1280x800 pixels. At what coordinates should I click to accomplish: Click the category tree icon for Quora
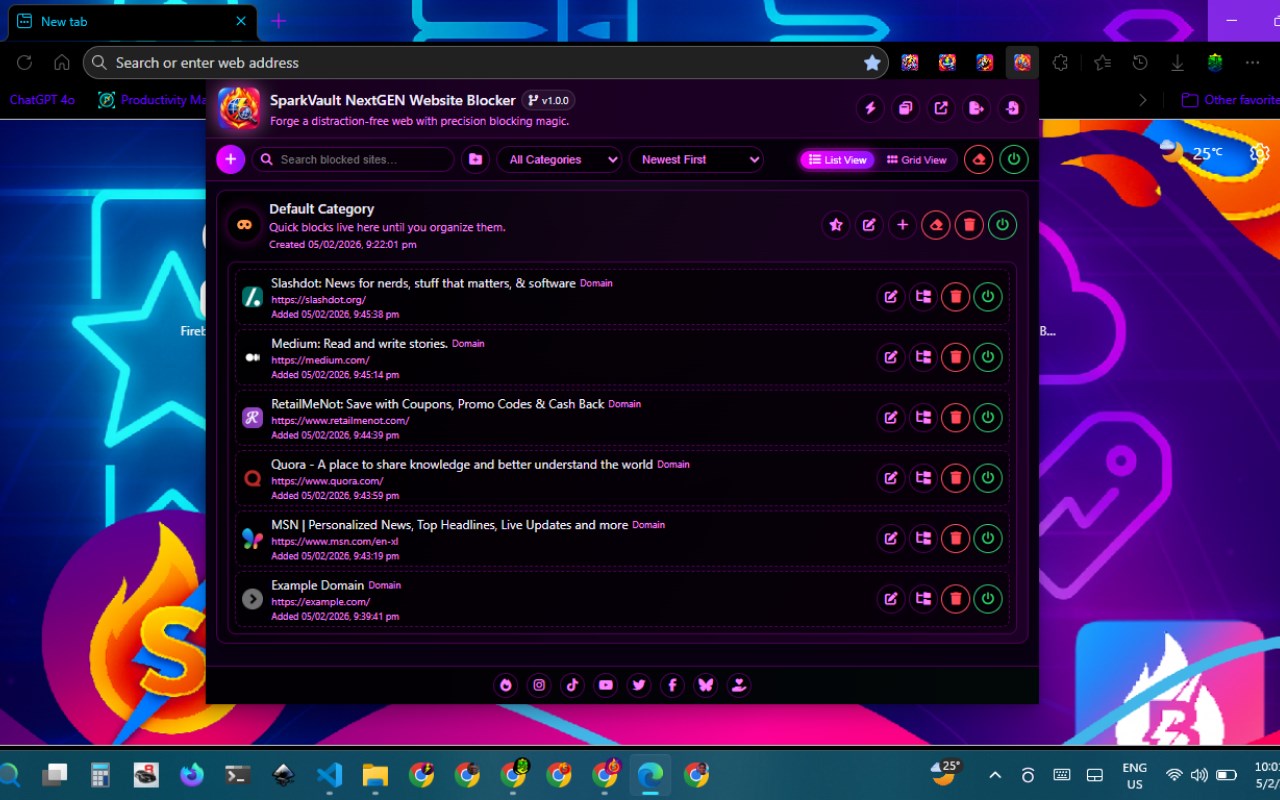click(923, 478)
